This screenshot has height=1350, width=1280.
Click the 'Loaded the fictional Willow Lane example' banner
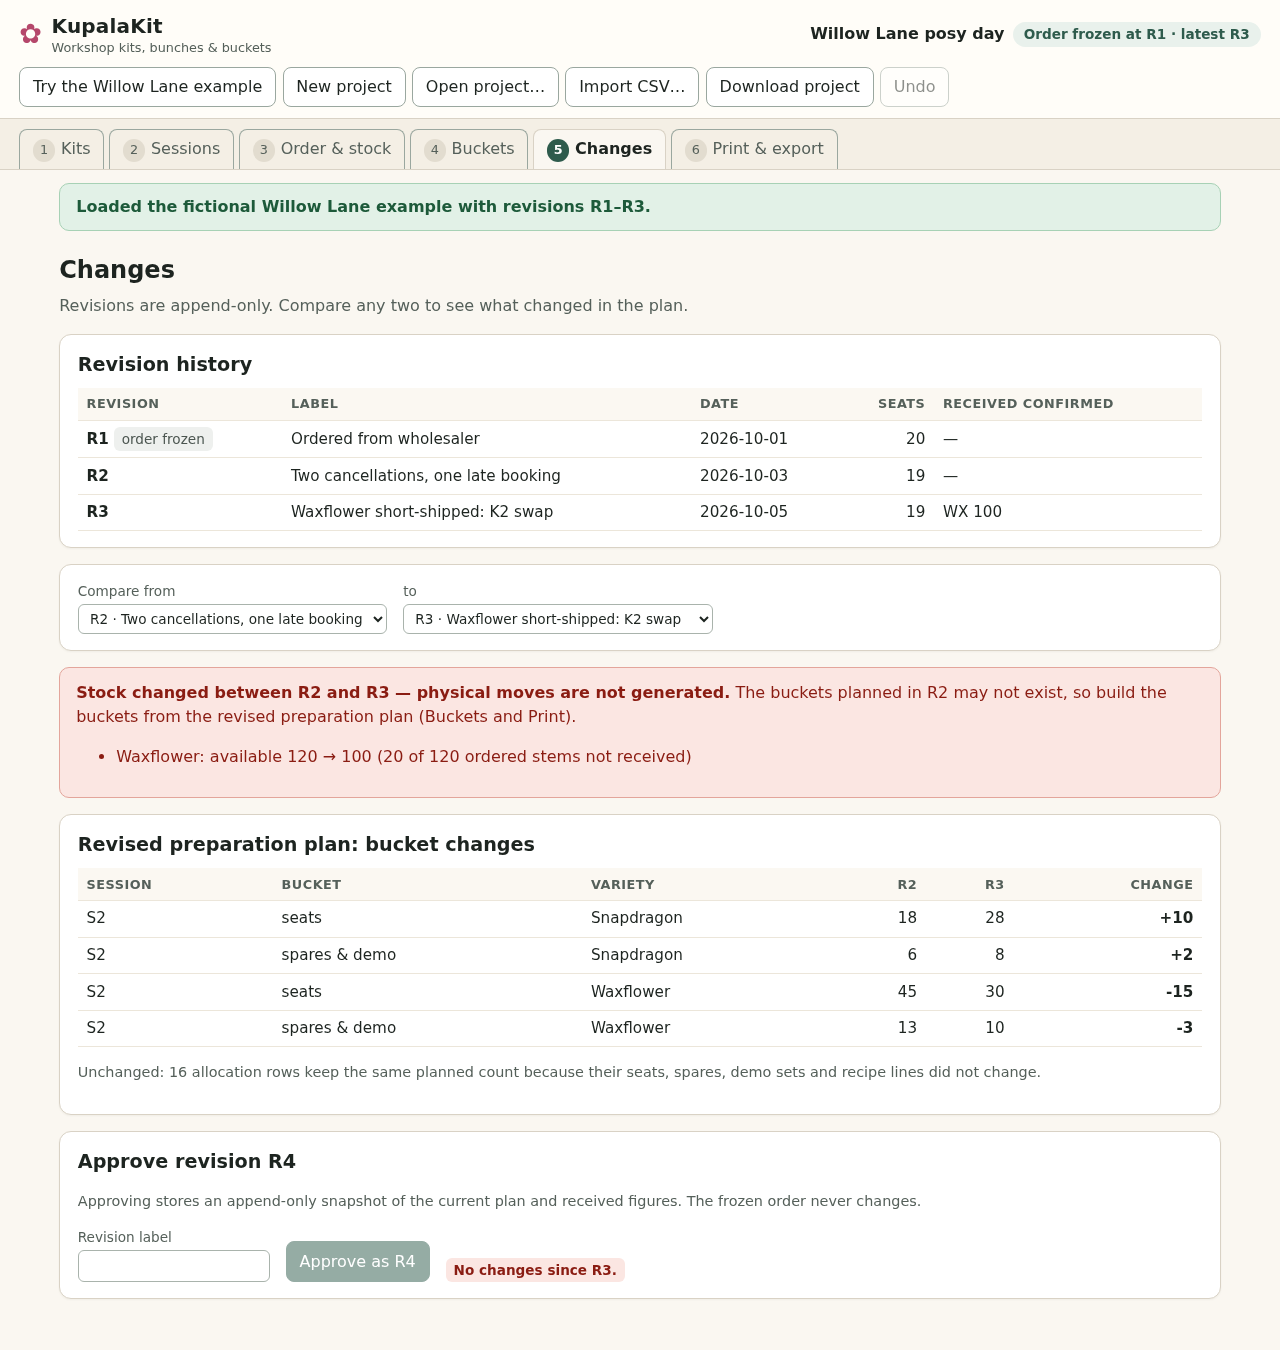click(640, 207)
